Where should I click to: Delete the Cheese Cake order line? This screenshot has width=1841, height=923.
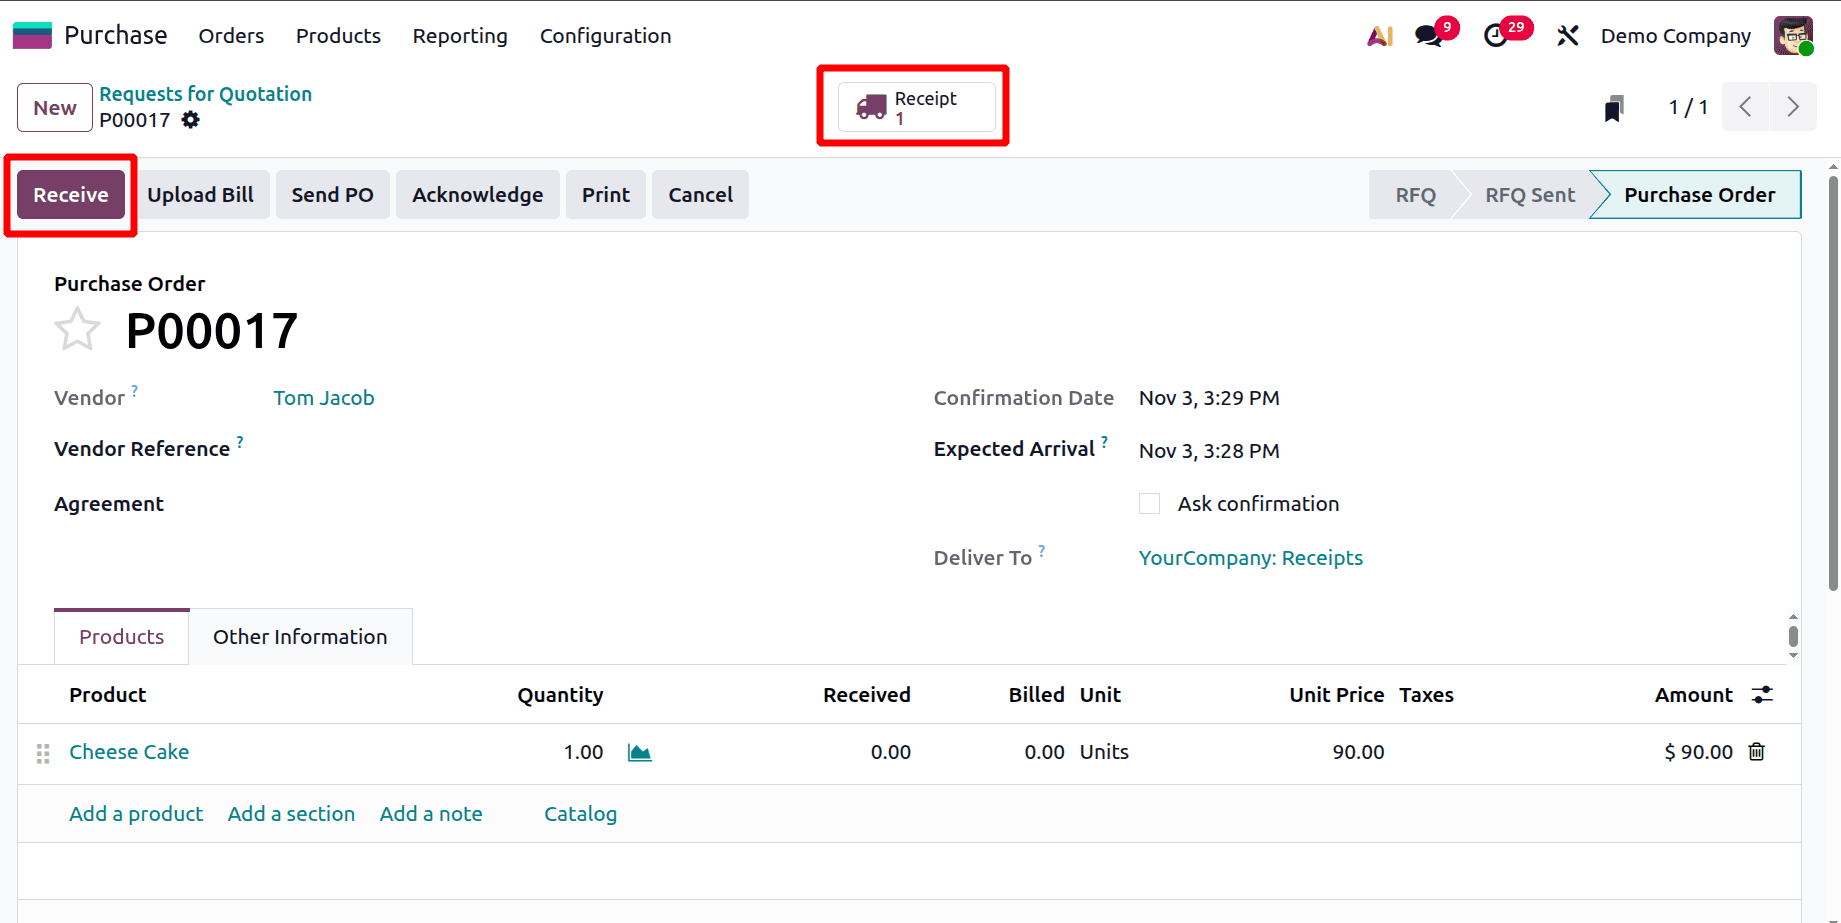(x=1757, y=752)
